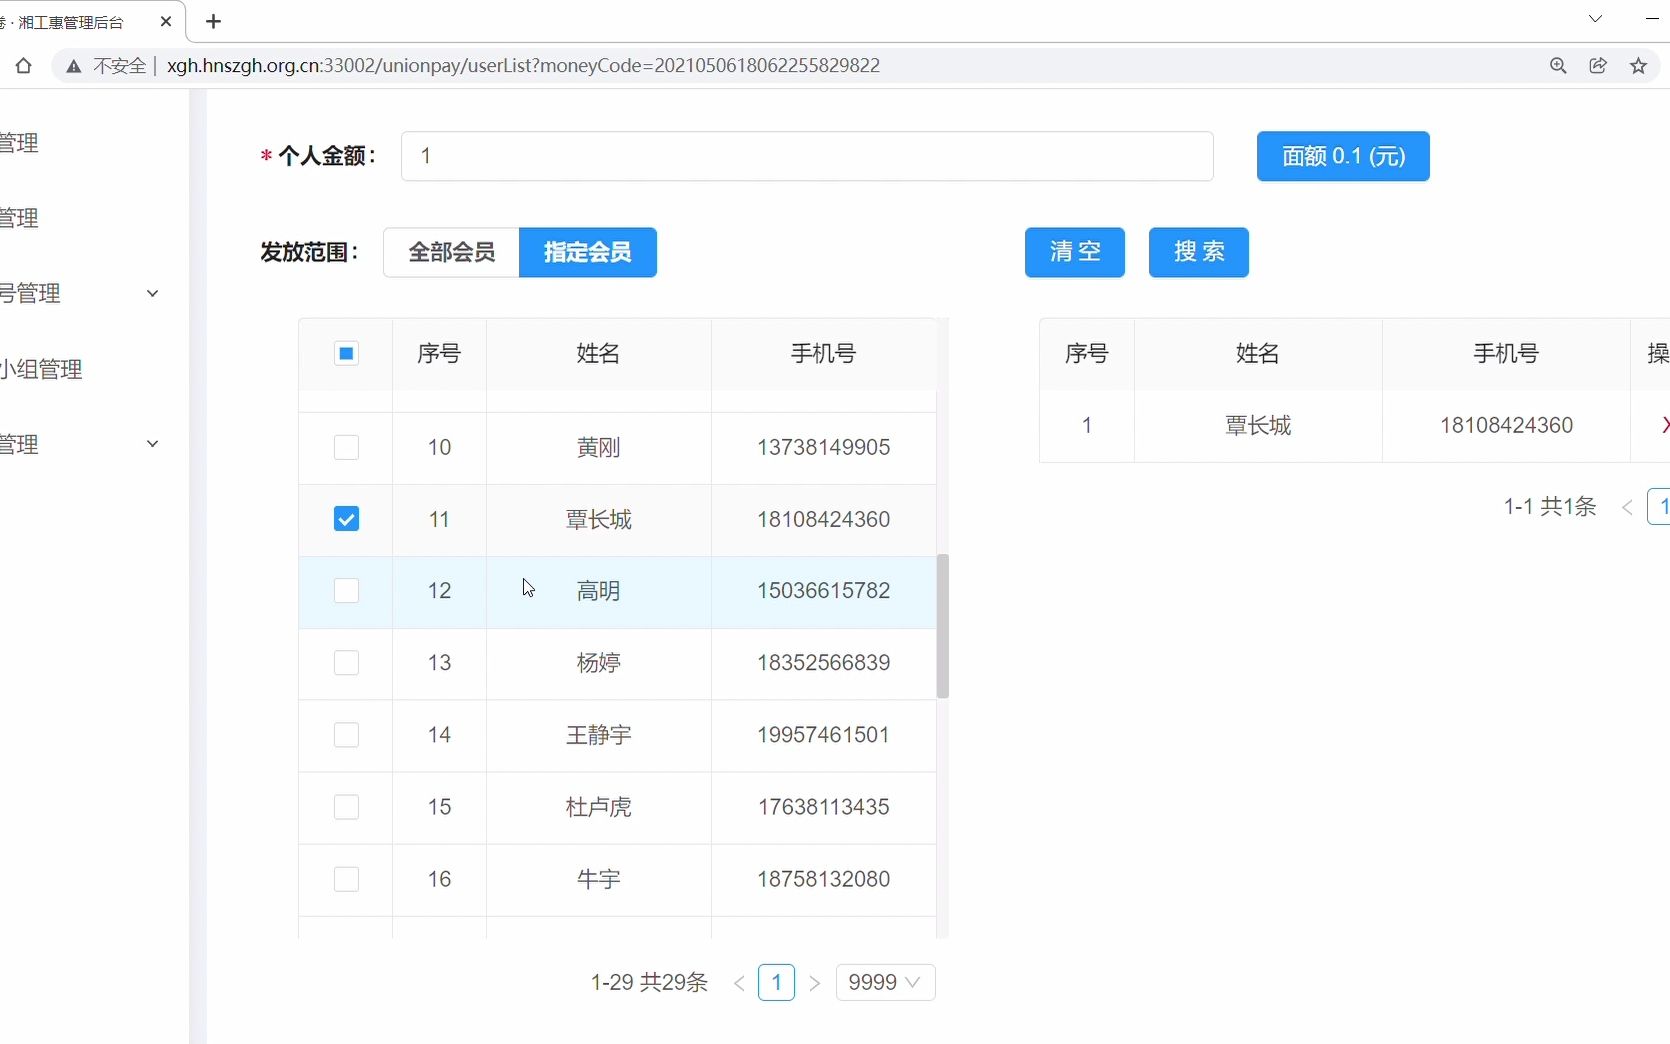This screenshot has height=1044, width=1670.
Task: Click the name 黄刚 in row 10
Action: pos(599,447)
